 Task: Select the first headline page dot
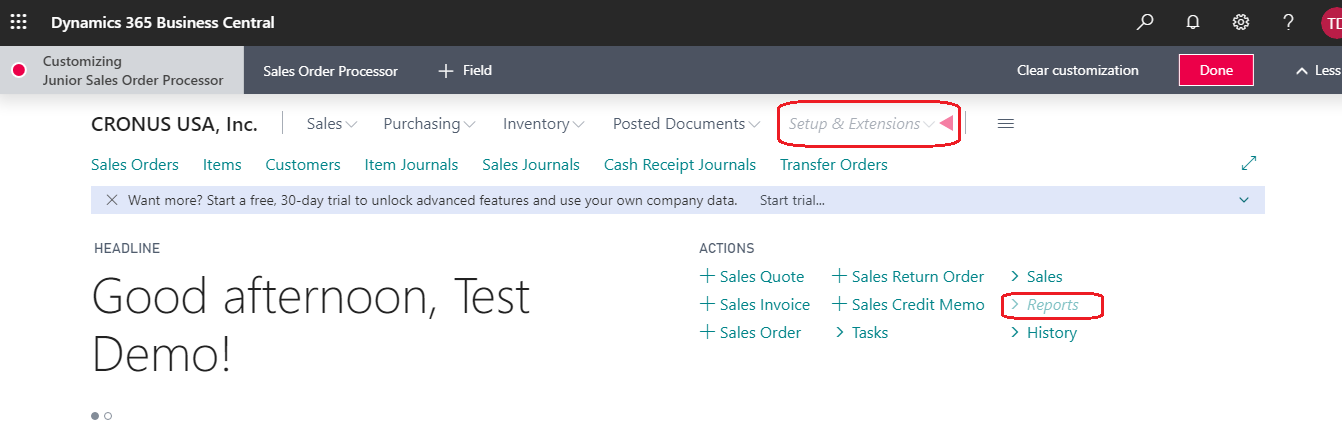(x=95, y=416)
